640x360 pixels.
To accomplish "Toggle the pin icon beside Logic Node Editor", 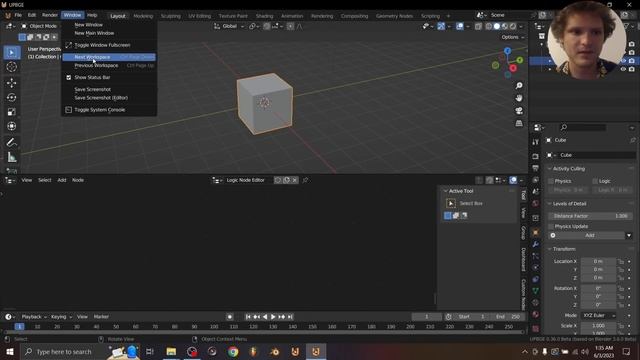I will pyautogui.click(x=305, y=180).
